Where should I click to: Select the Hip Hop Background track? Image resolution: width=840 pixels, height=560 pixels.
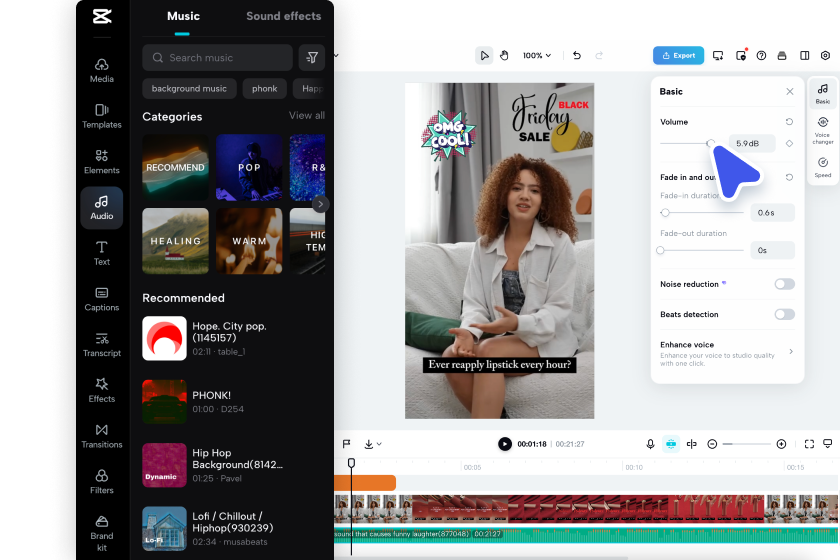233,465
